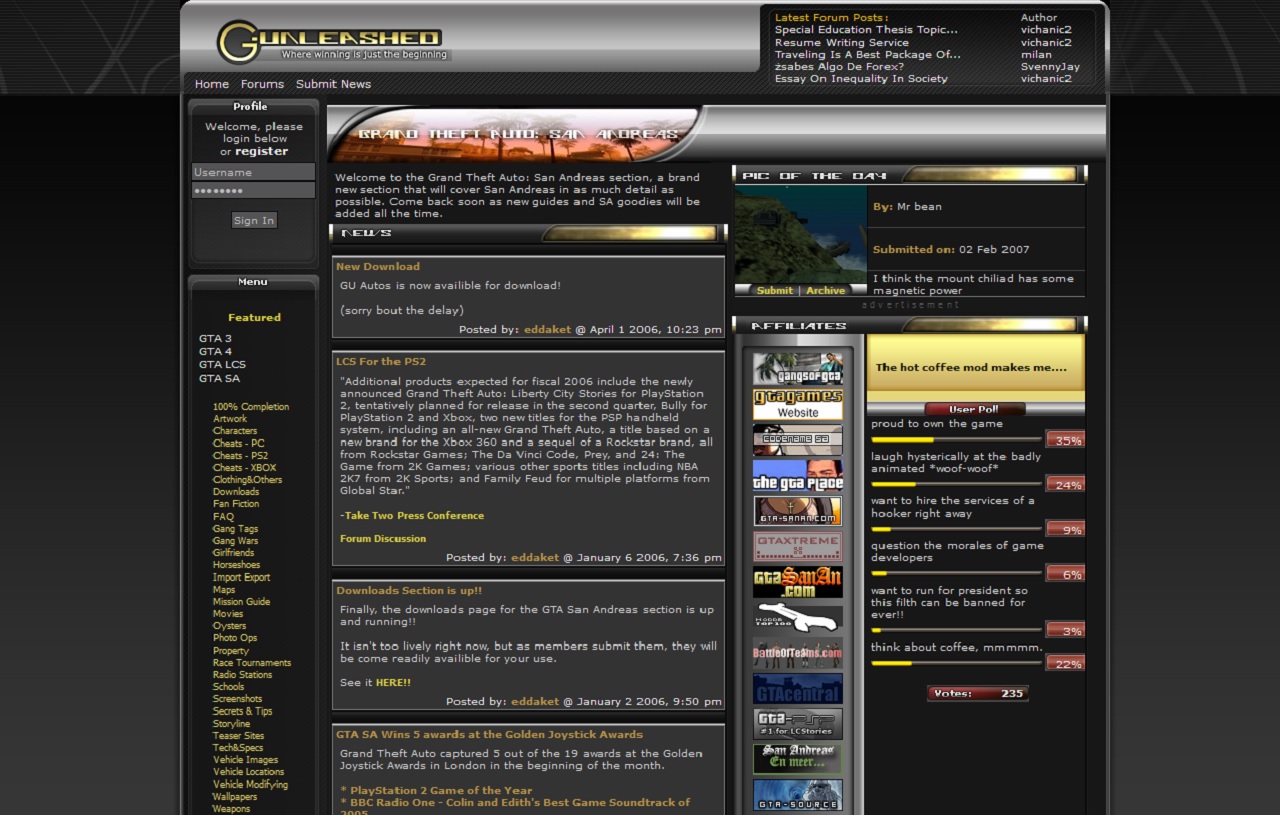Go to the Home menu
1280x815 pixels.
(x=212, y=84)
